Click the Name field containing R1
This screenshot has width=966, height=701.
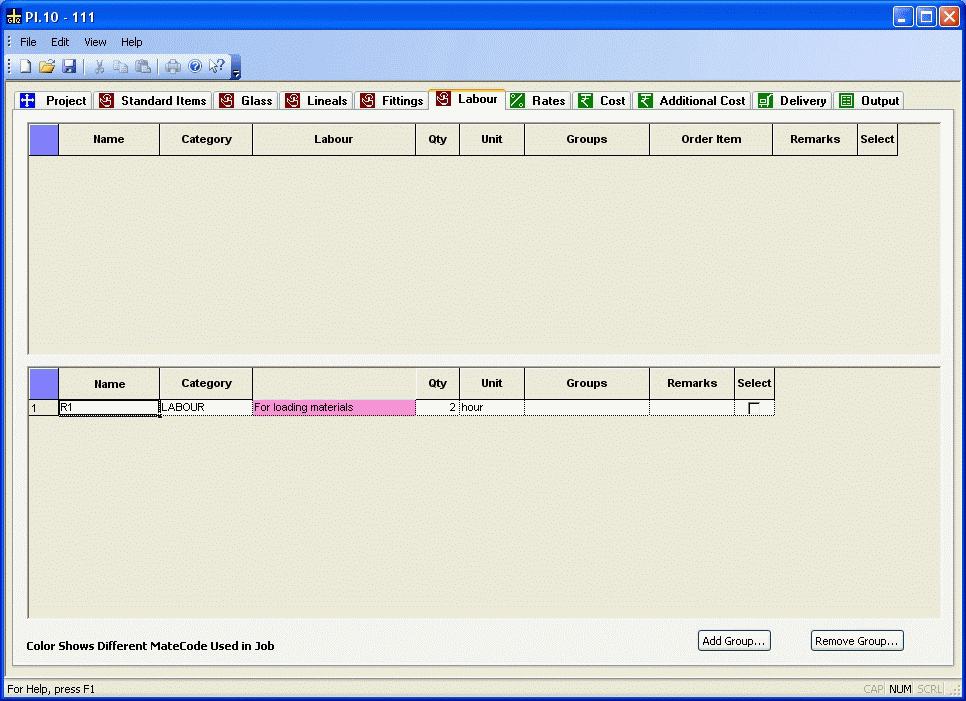coord(109,408)
